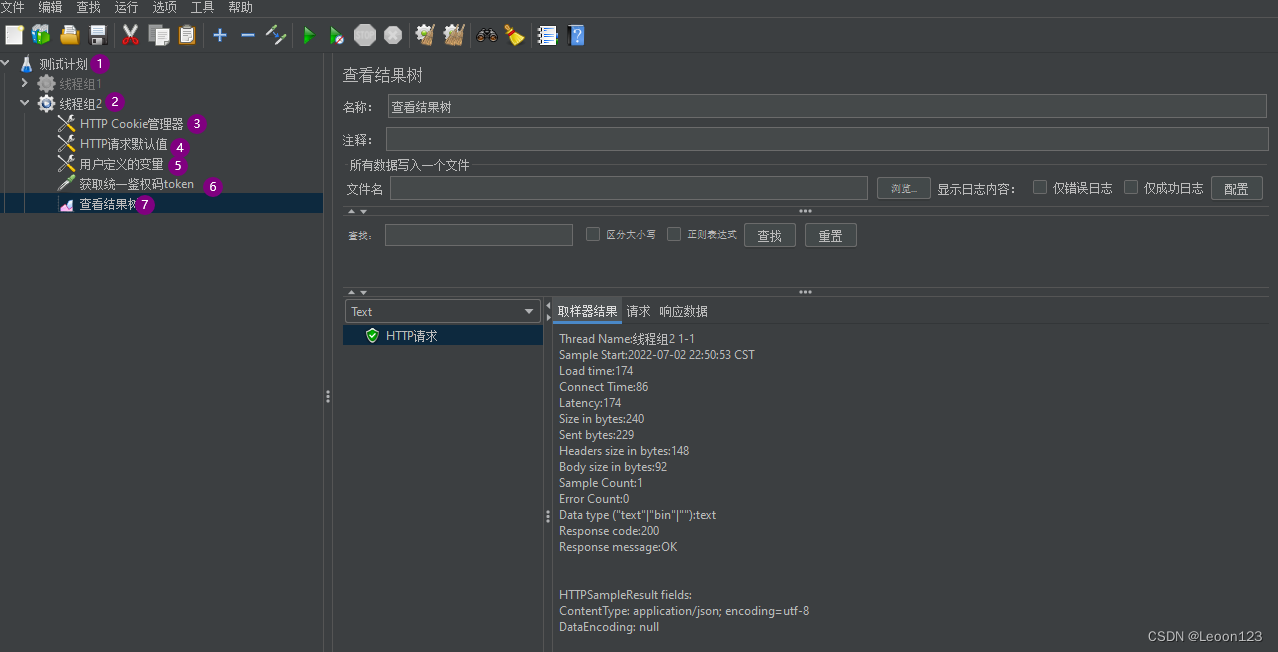The width and height of the screenshot is (1278, 652).
Task: Click the Start no pauses icon
Action: coord(337,35)
